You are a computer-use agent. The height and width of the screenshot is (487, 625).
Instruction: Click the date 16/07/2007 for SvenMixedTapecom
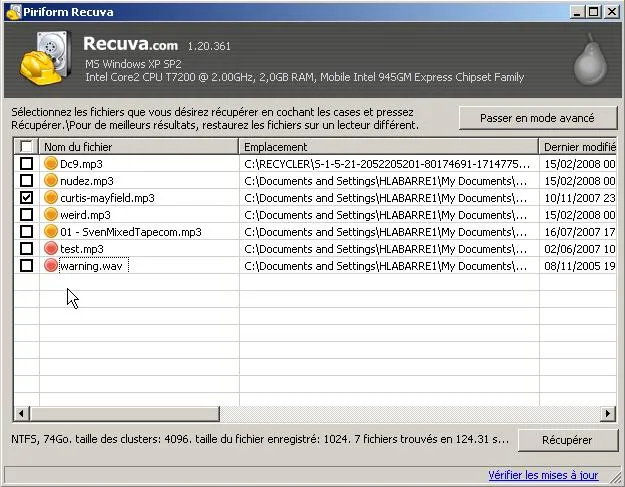[580, 232]
